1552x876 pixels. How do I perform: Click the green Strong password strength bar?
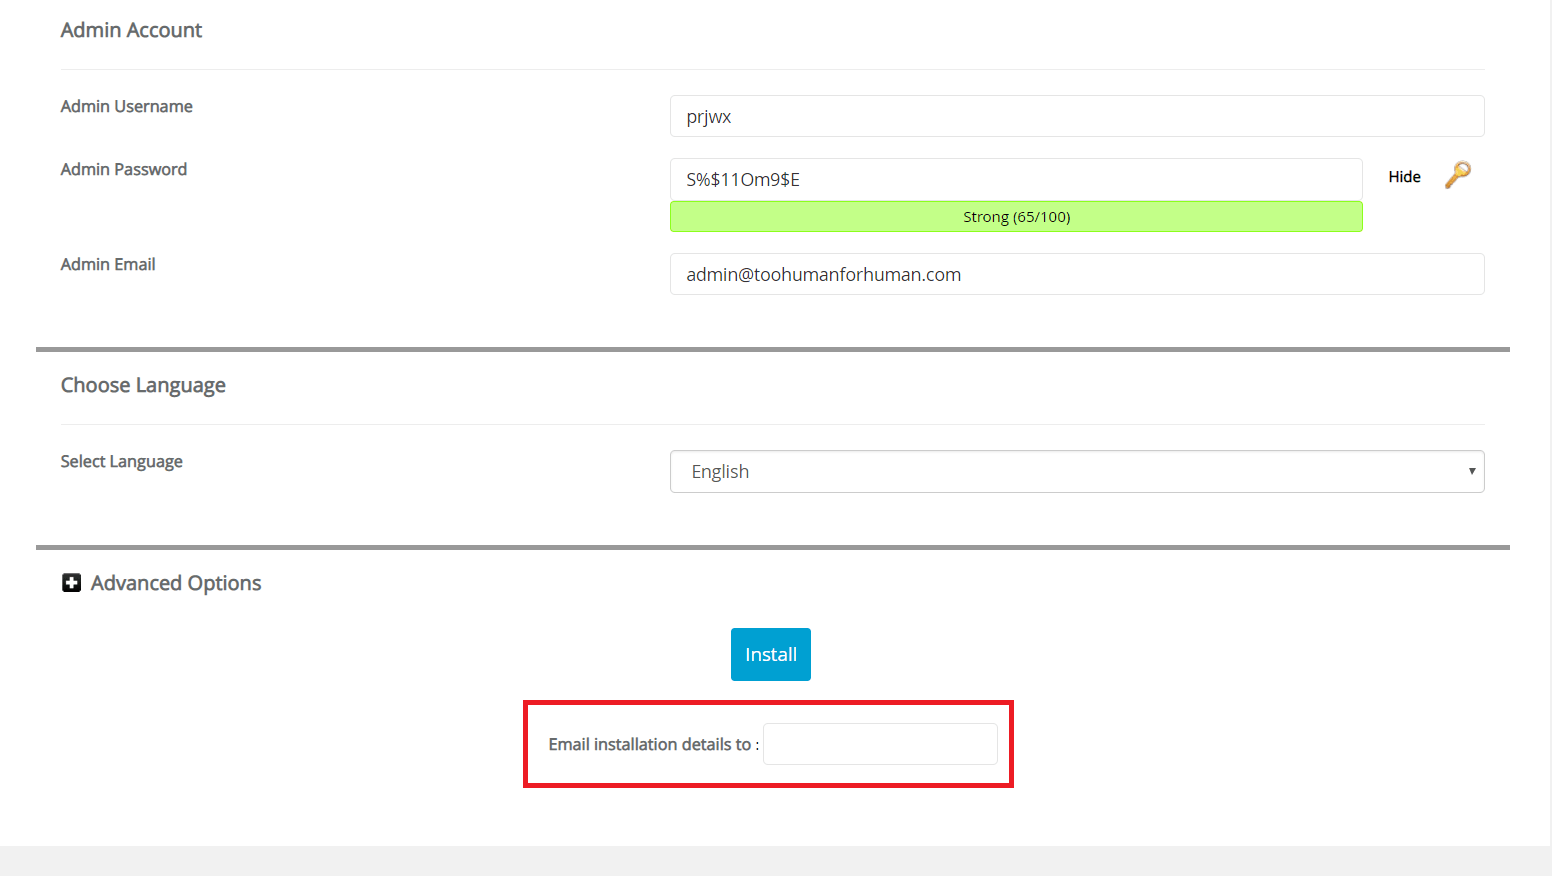pos(1015,217)
